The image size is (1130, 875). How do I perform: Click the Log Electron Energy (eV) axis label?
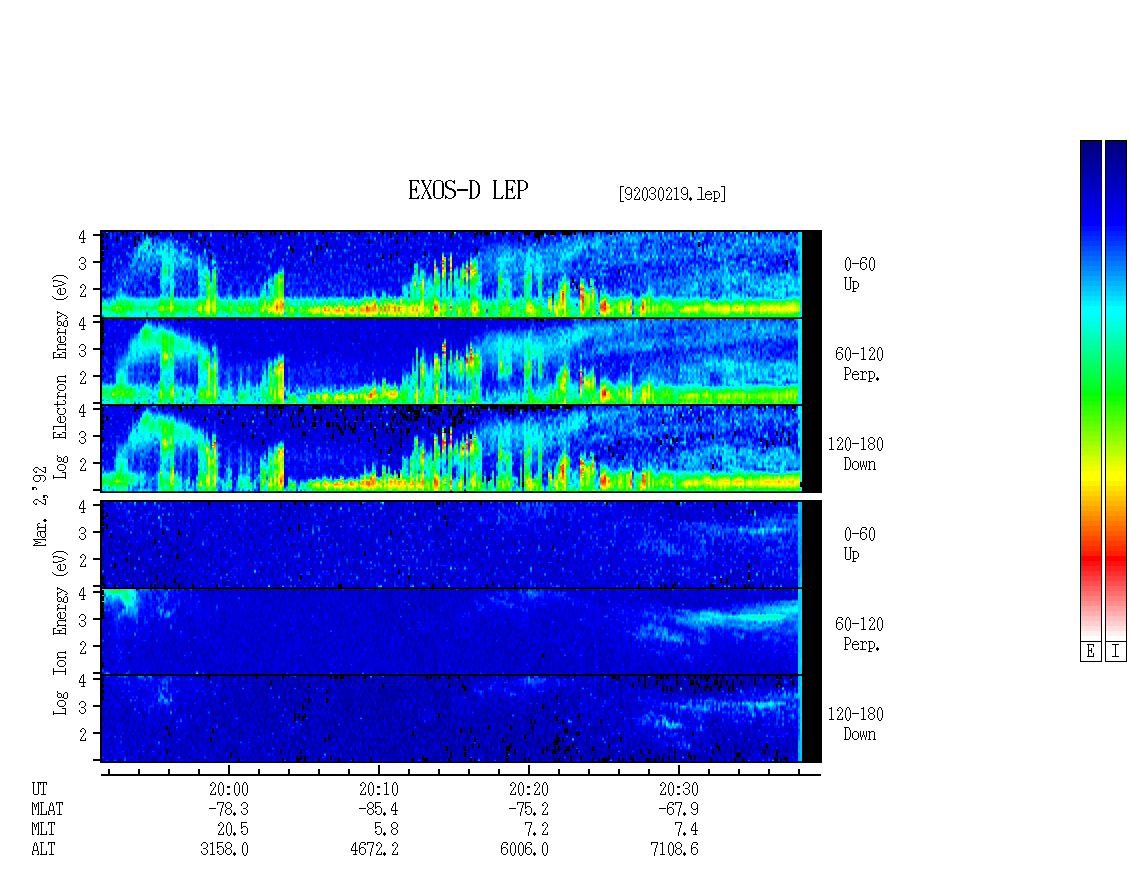[60, 376]
